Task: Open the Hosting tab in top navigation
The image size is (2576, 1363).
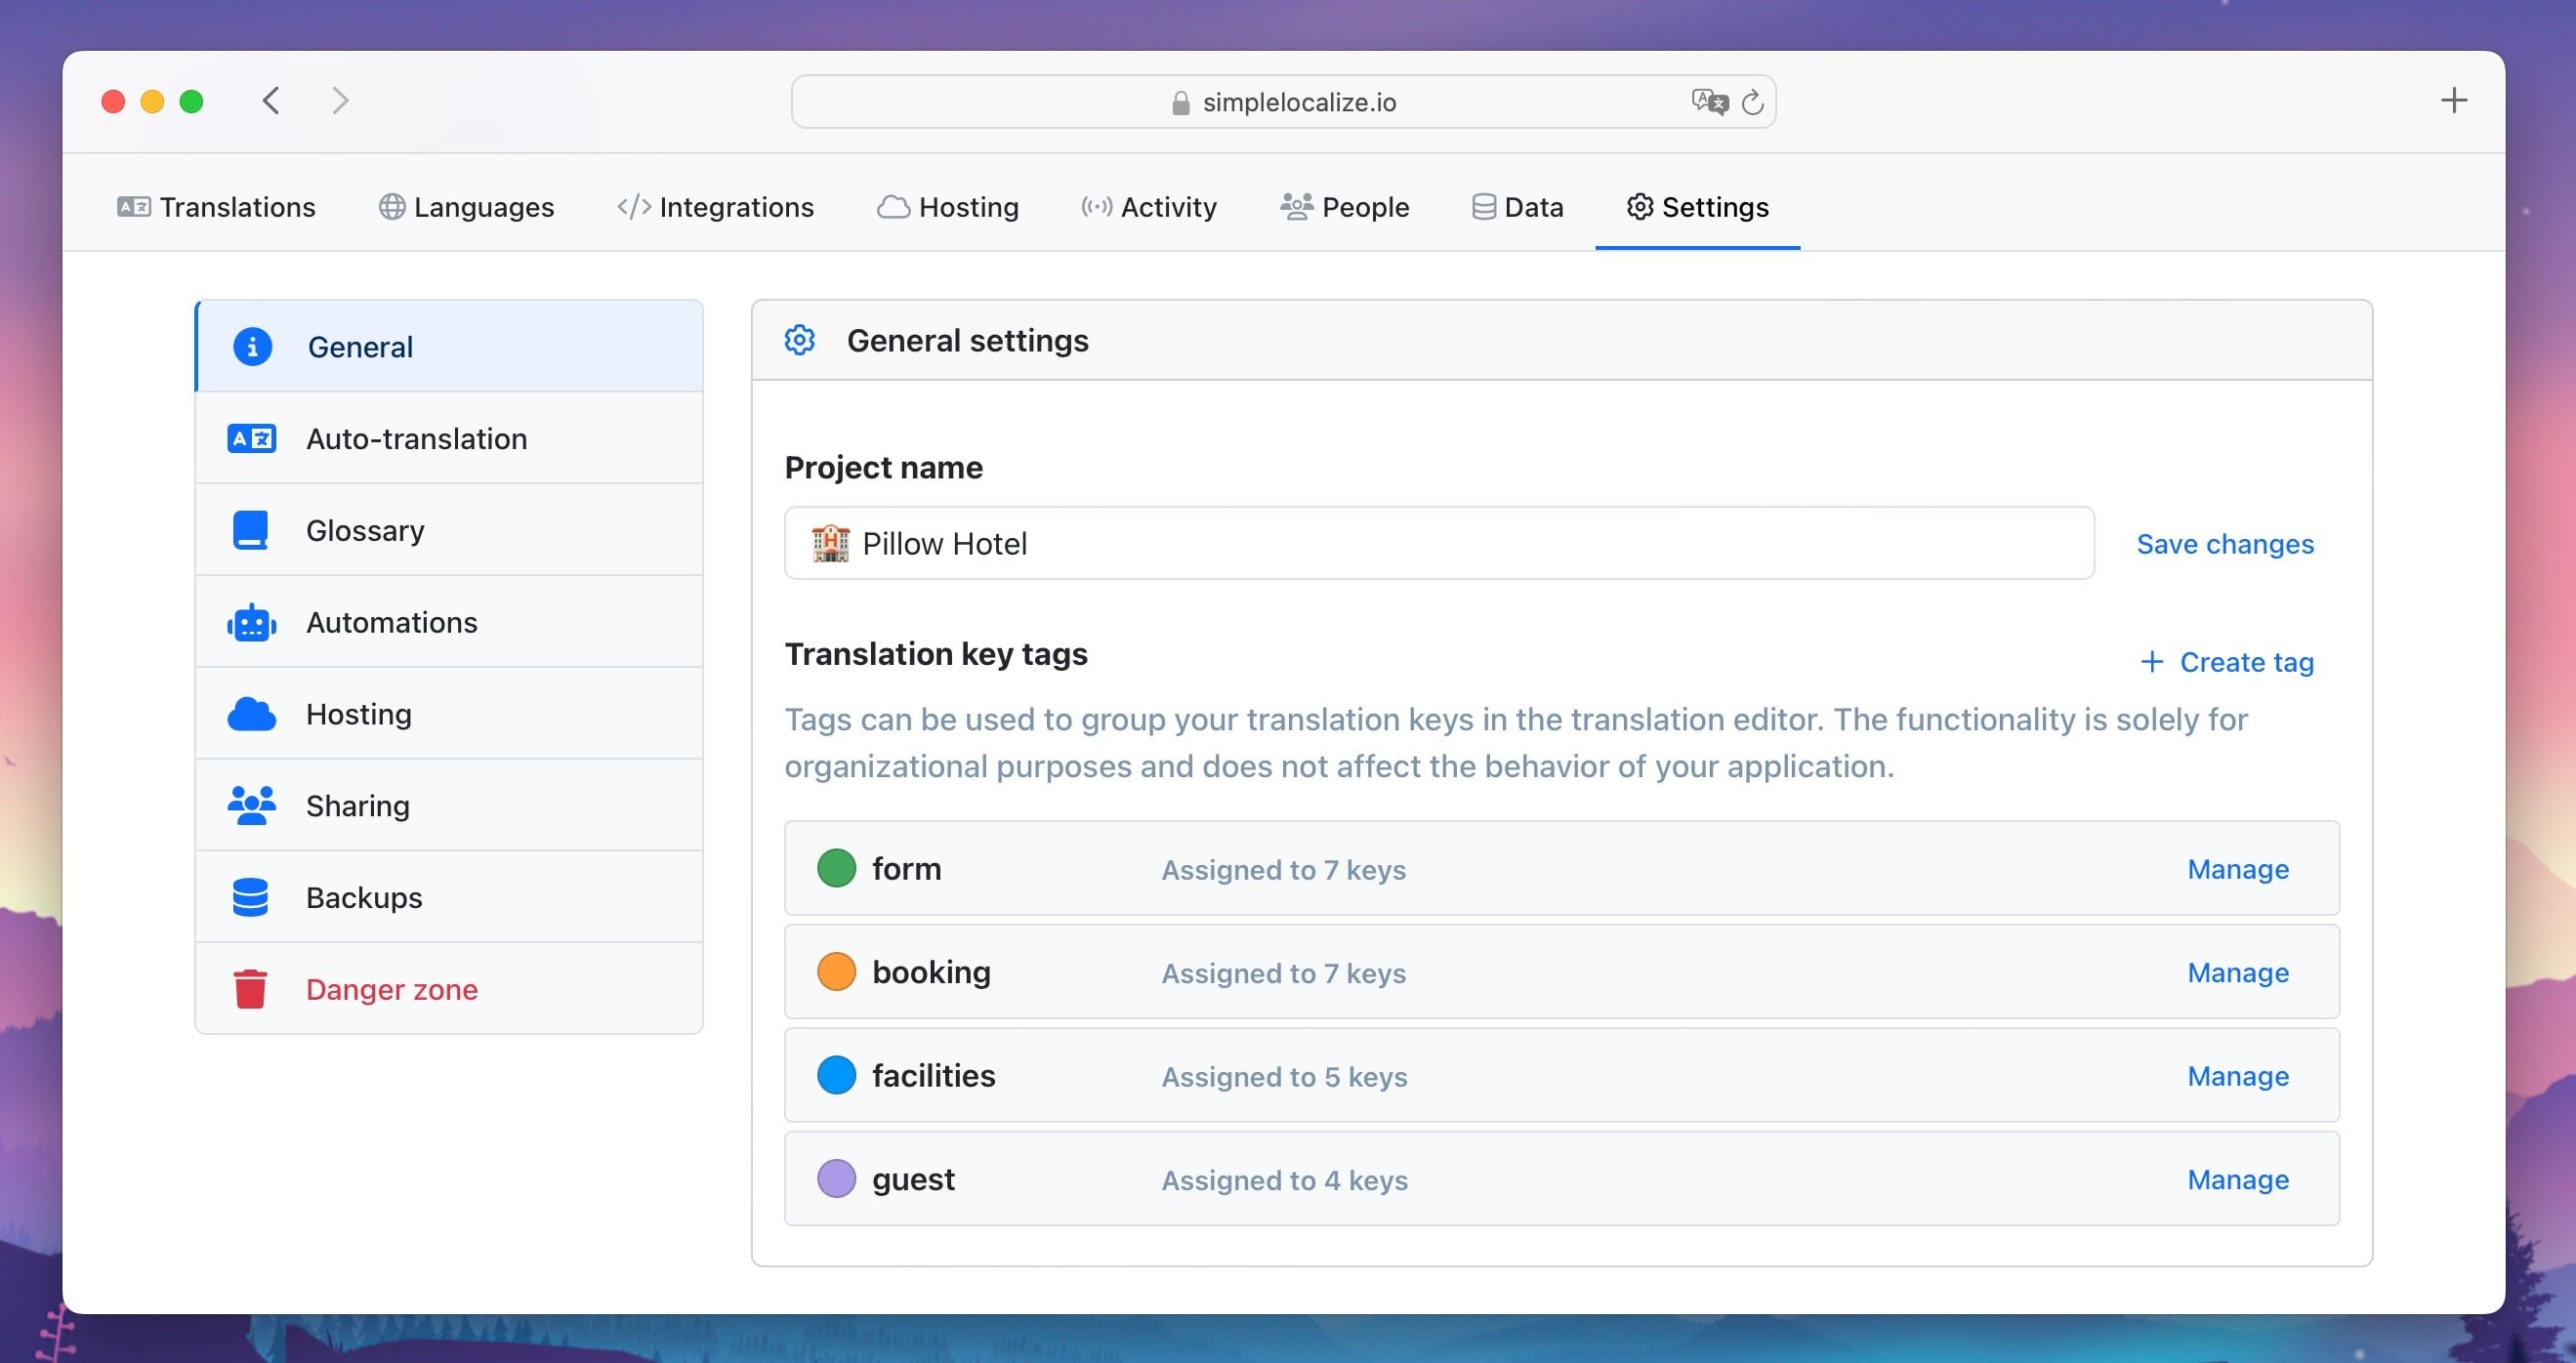Action: coord(948,207)
